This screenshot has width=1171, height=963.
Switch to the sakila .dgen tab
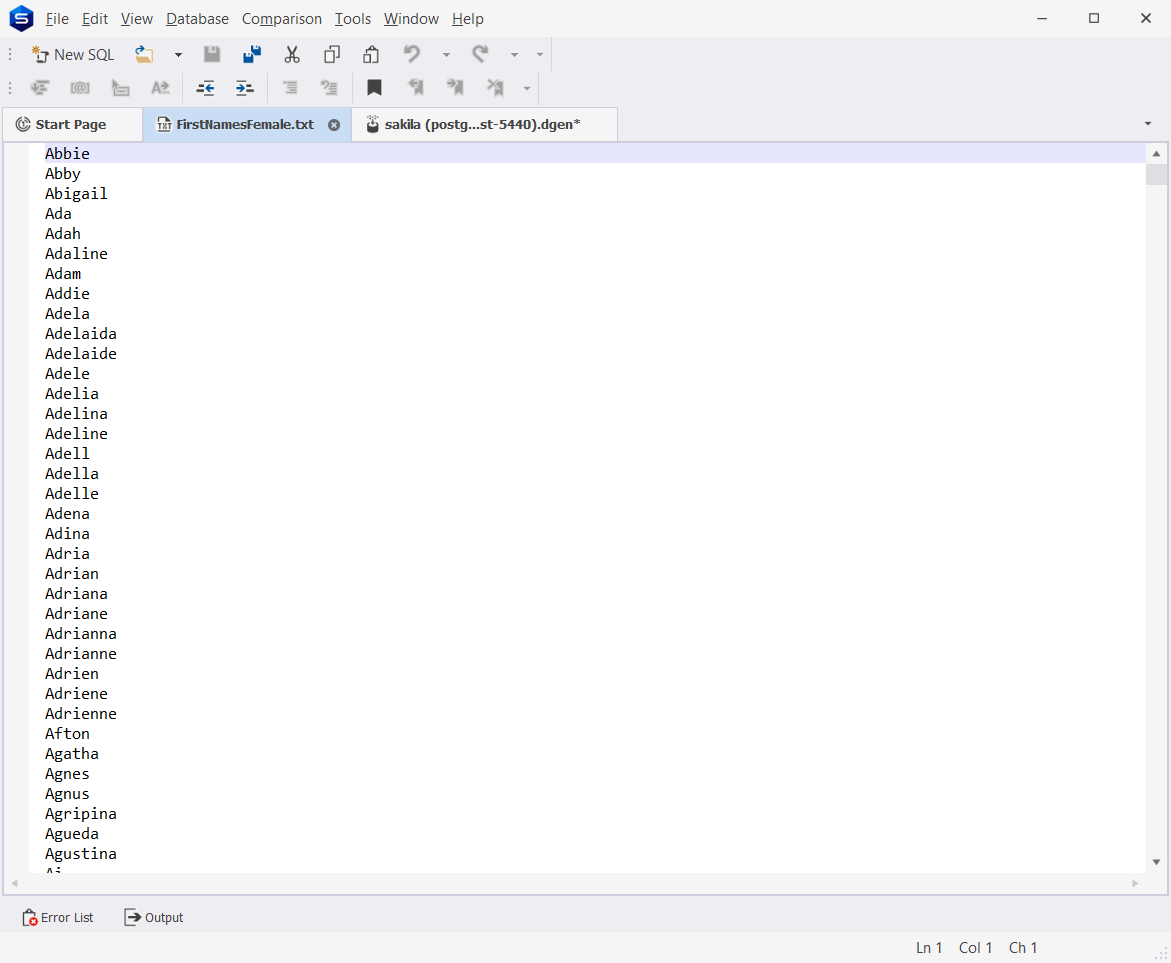pos(482,125)
